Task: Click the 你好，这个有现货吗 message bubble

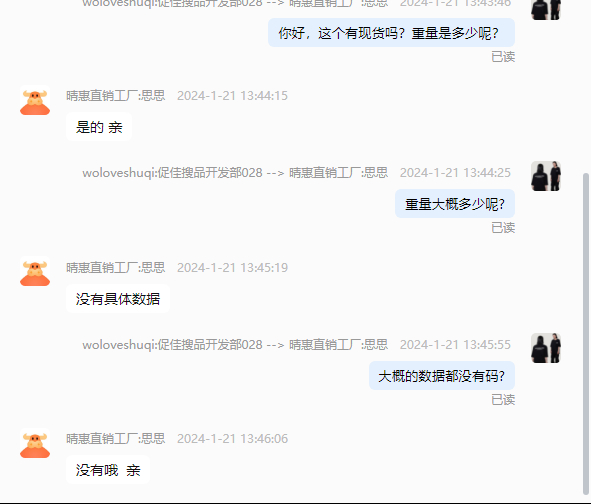Action: coord(391,33)
